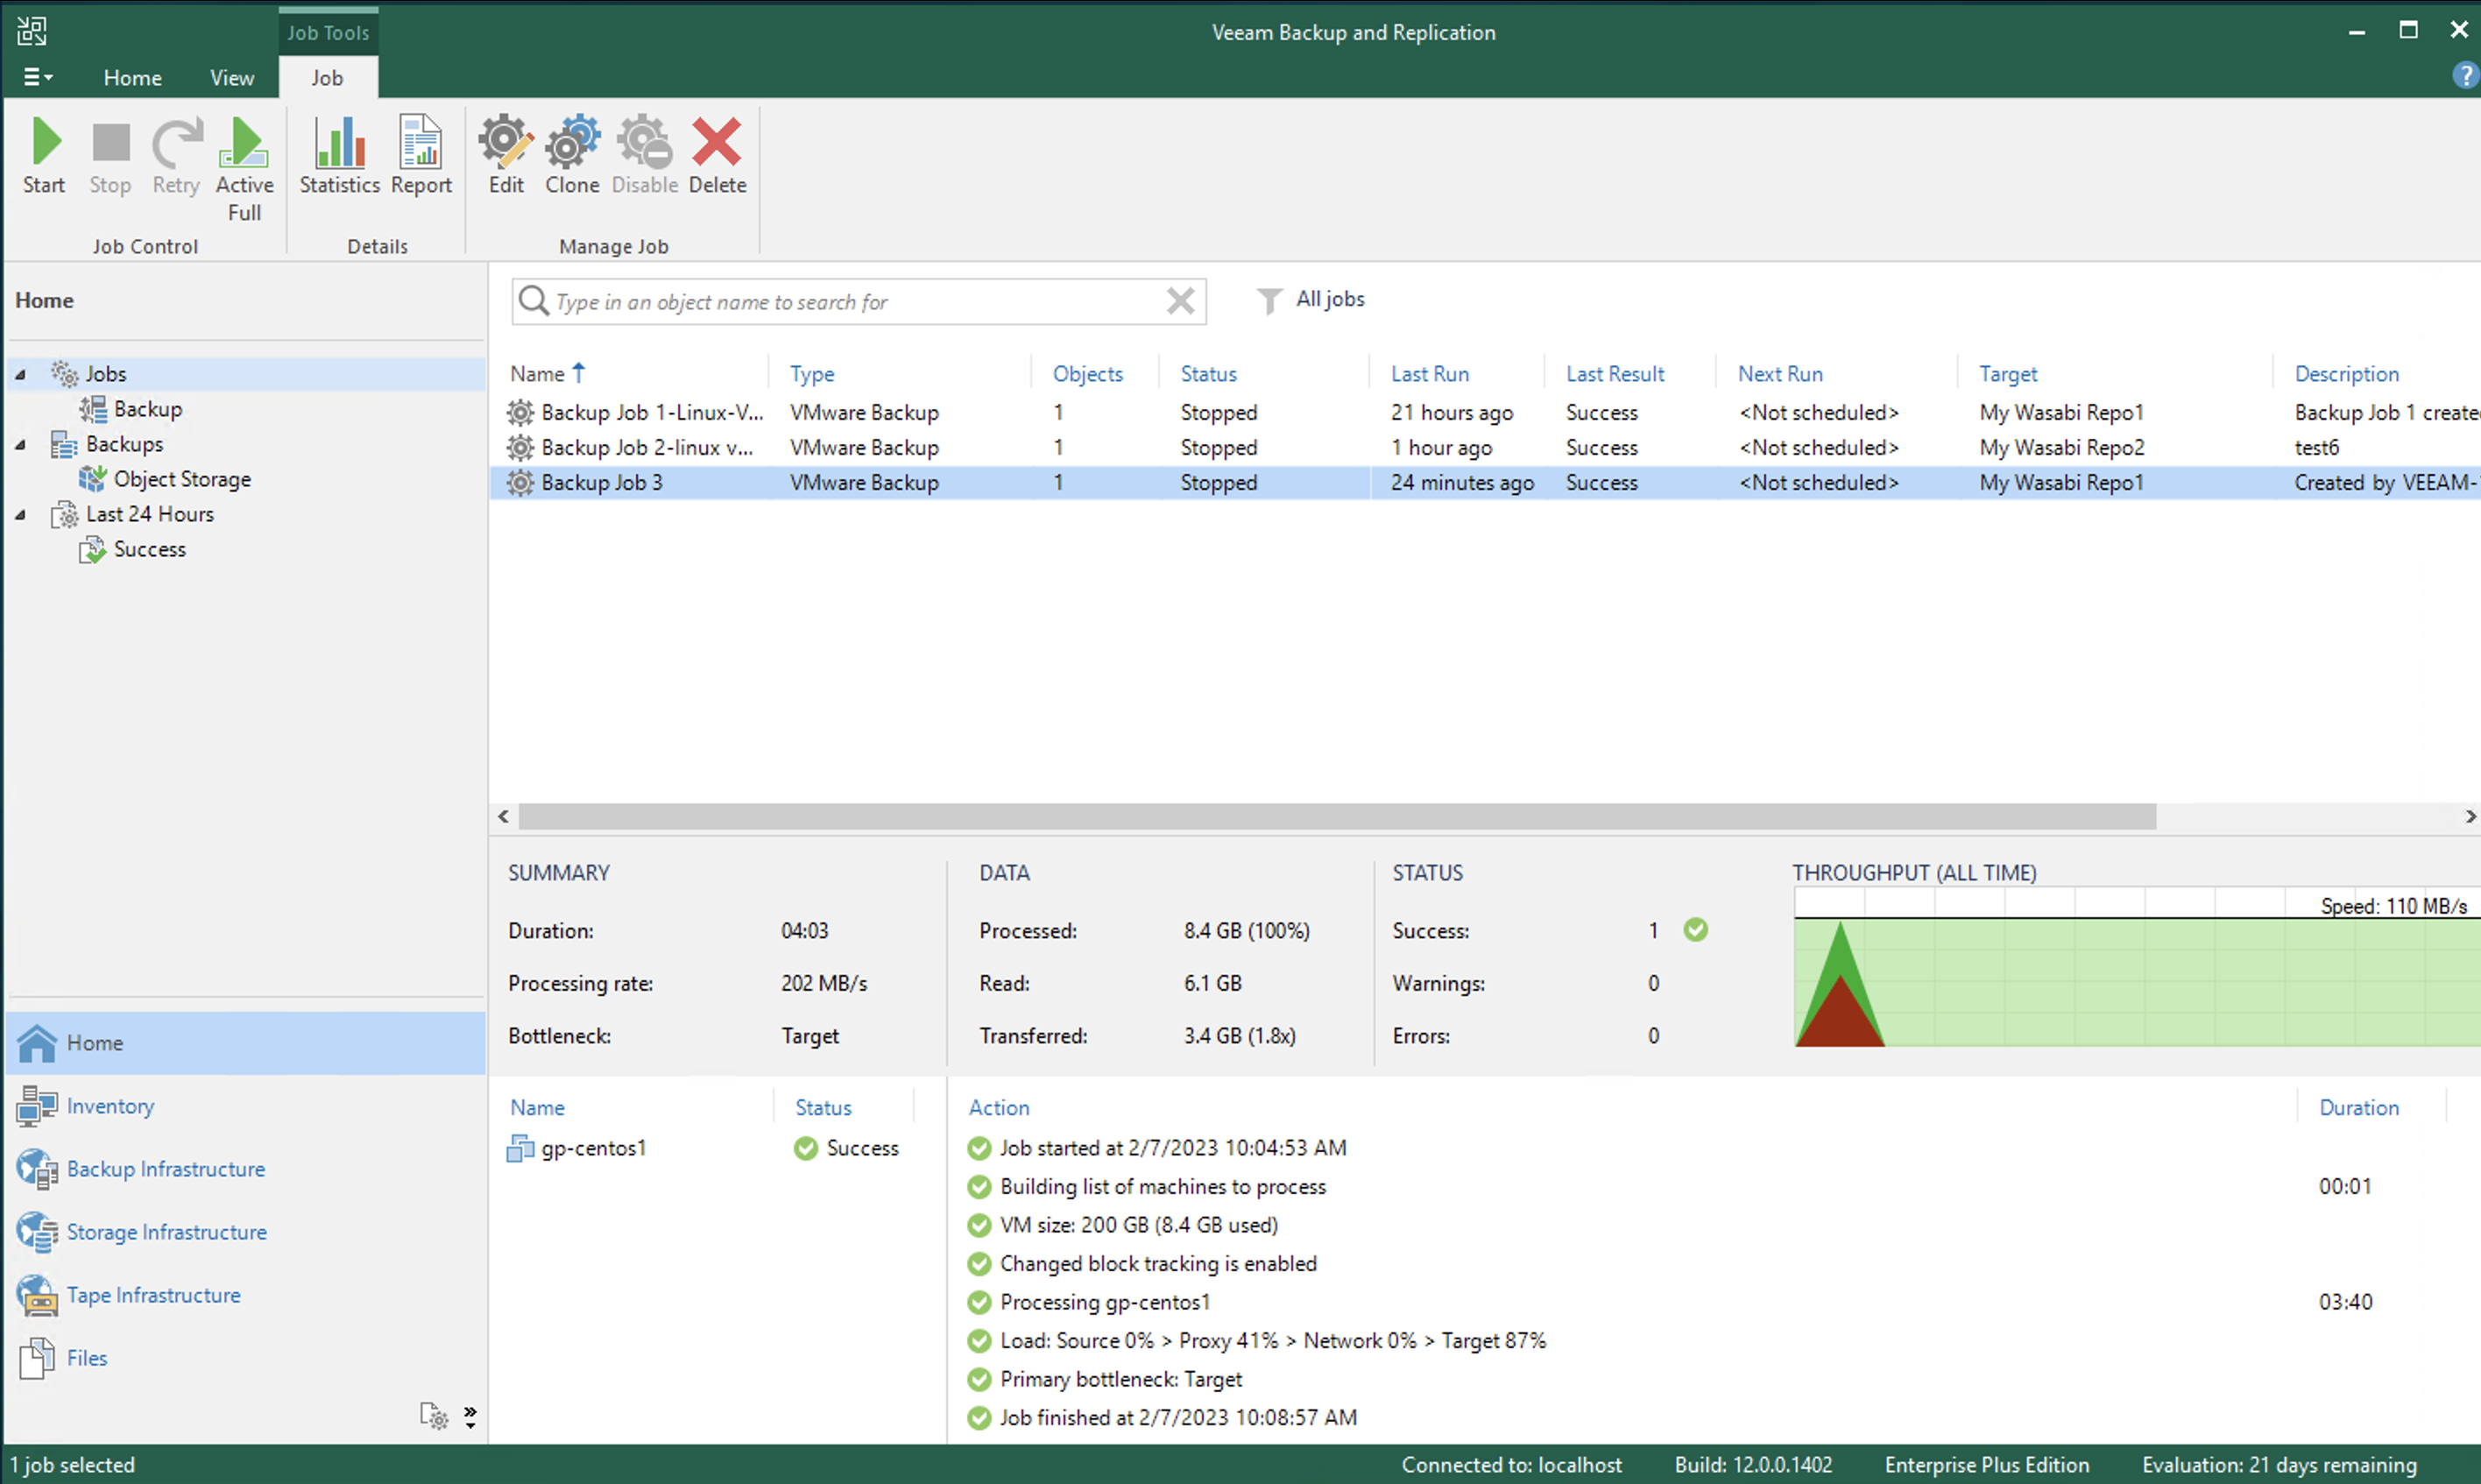Click the Disable job icon
2481x1484 pixels.
click(645, 155)
